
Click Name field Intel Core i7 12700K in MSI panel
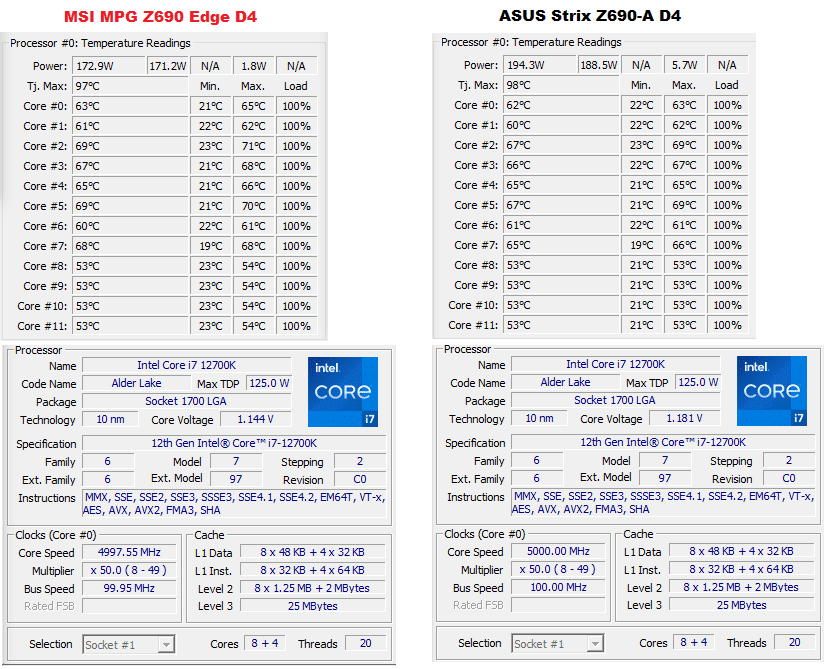187,365
